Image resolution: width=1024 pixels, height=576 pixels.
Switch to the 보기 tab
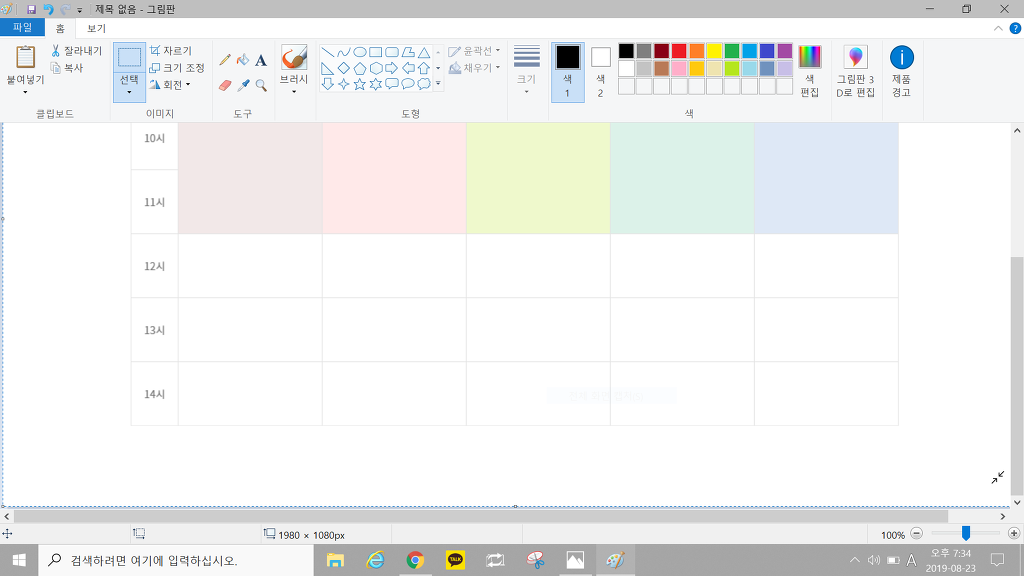[97, 28]
